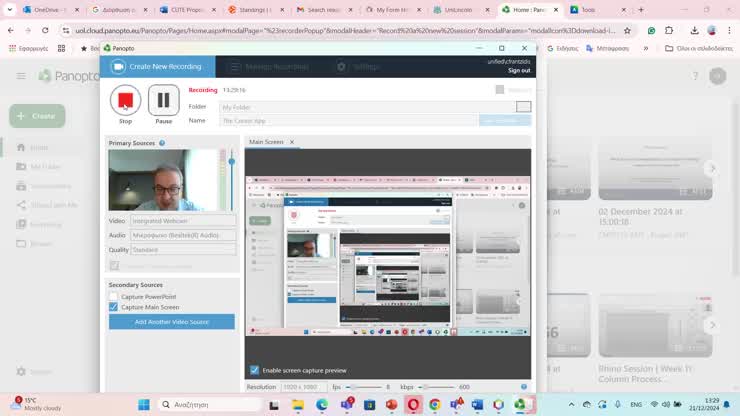This screenshot has width=740, height=416.
Task: Adjust the kbps bitrate slider
Action: point(436,387)
